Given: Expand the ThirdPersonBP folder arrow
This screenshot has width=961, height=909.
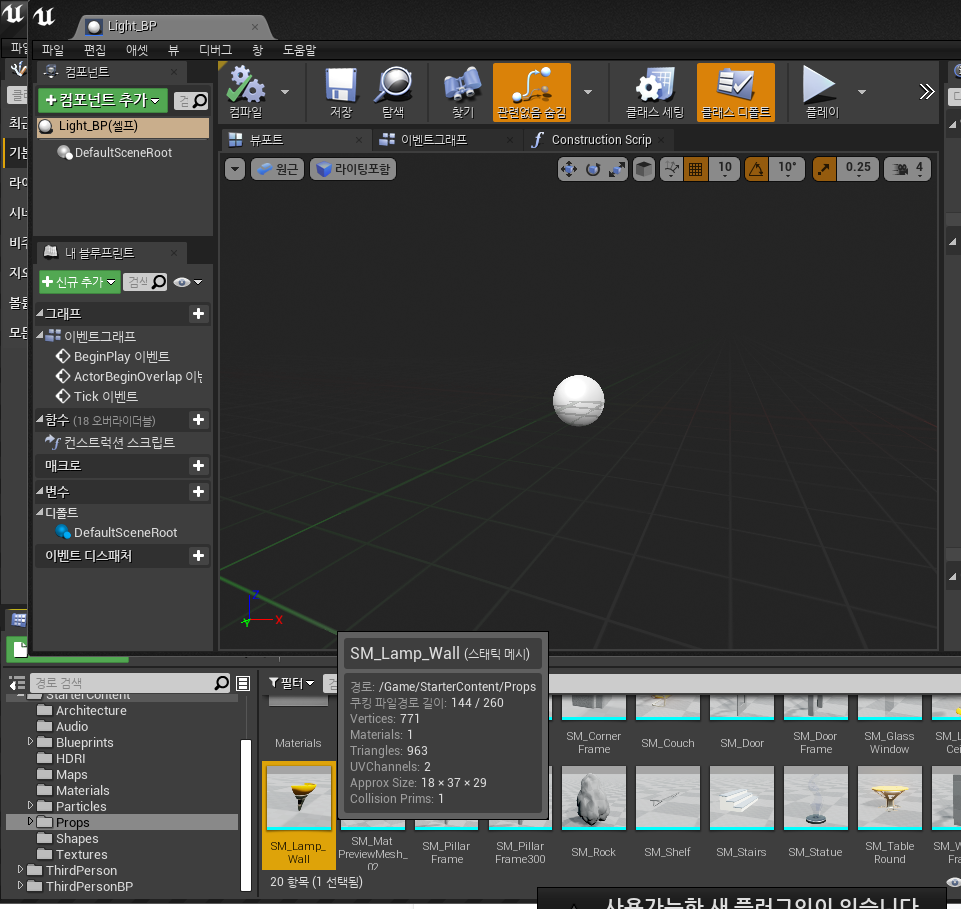Looking at the screenshot, I should coord(20,886).
